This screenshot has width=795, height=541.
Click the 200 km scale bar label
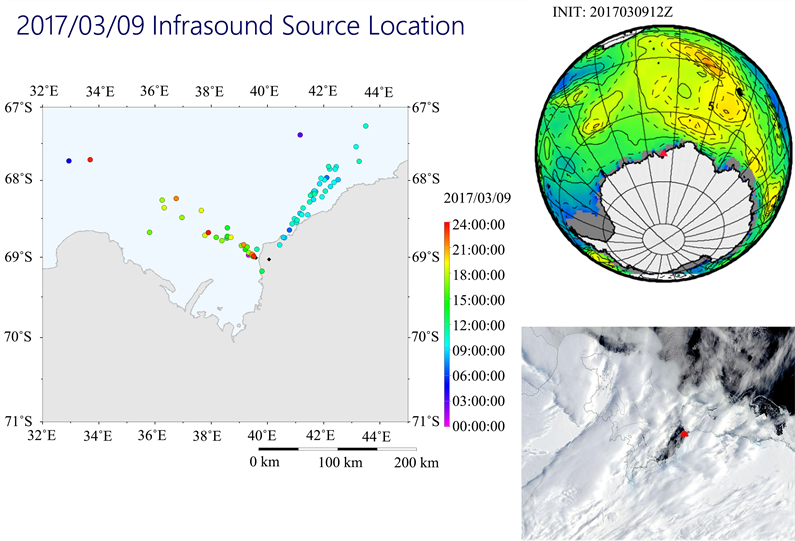[416, 463]
